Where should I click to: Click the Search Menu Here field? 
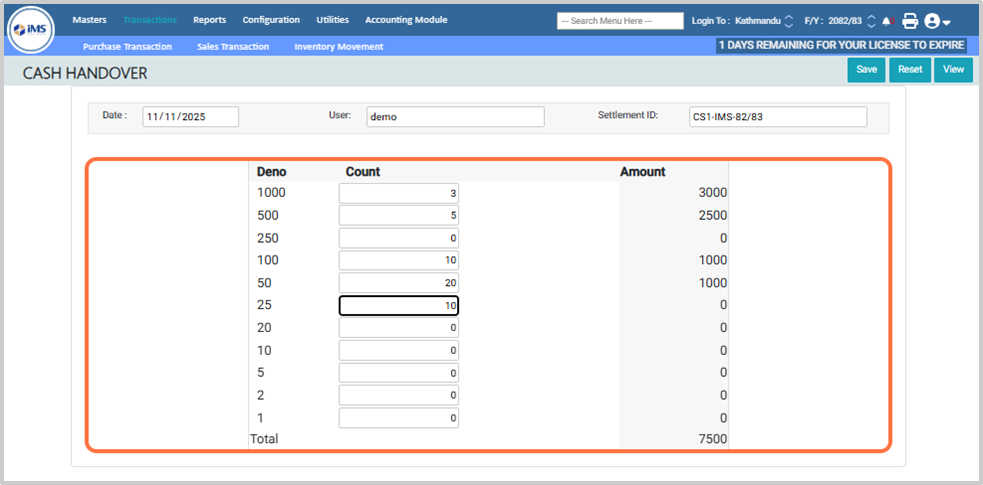[620, 21]
